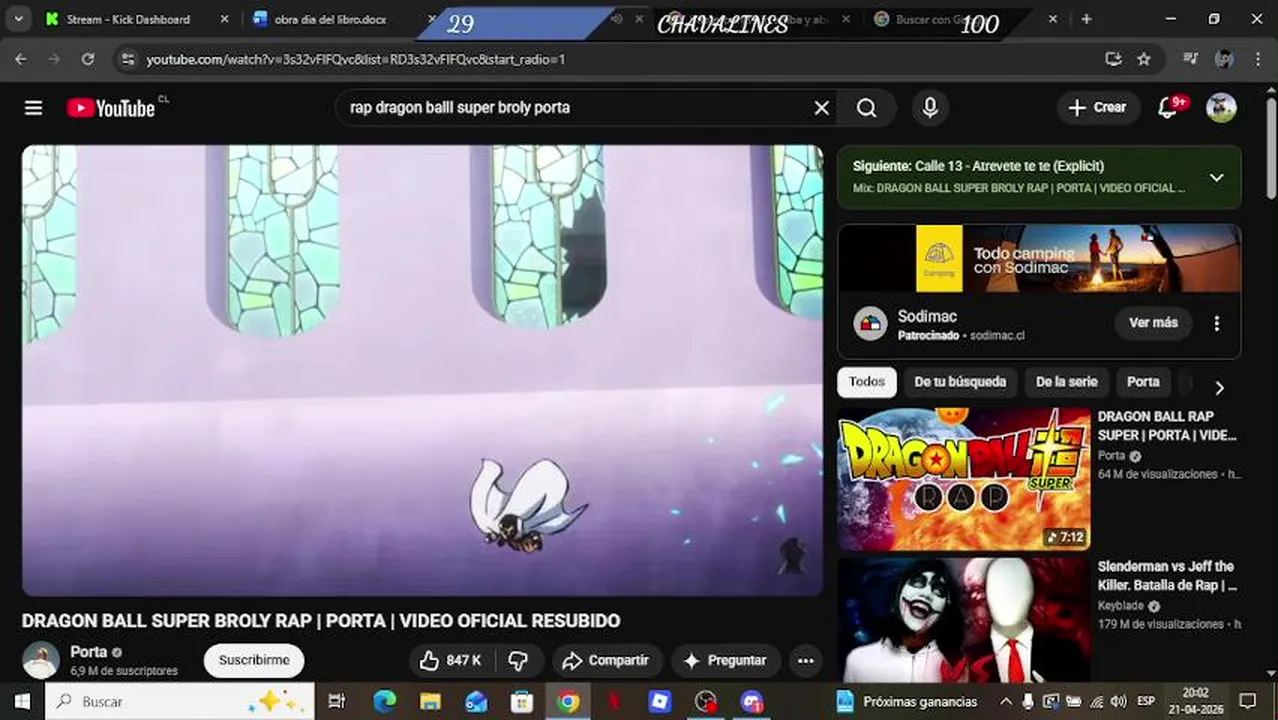Click the Preguntar button
The height and width of the screenshot is (720, 1278).
(725, 660)
